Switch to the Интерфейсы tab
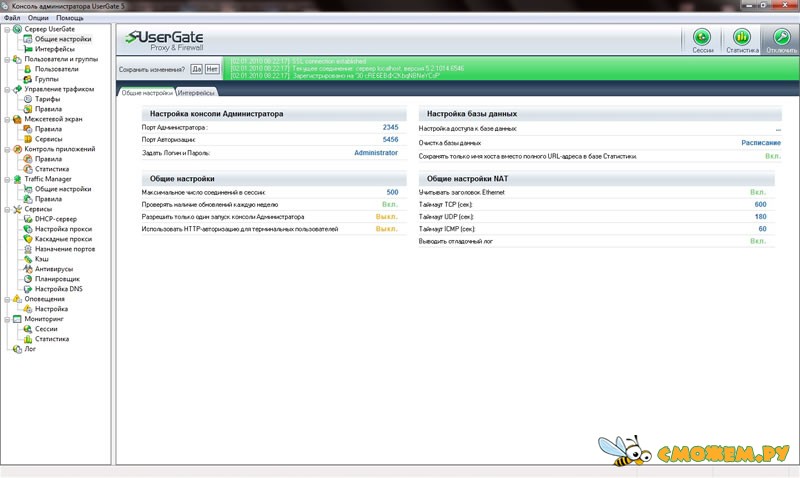The height and width of the screenshot is (478, 800). point(196,93)
